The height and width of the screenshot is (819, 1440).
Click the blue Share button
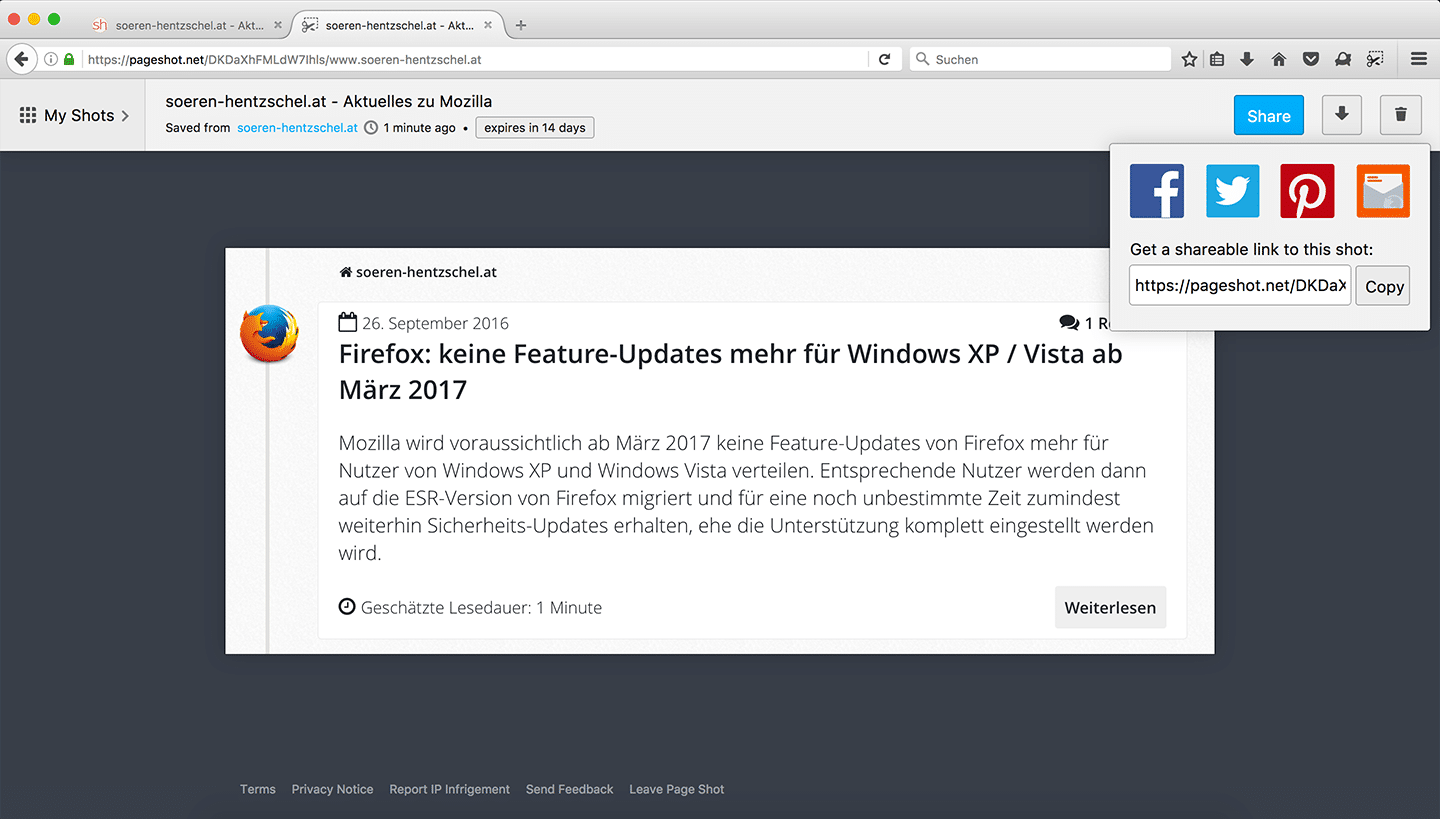click(1269, 116)
